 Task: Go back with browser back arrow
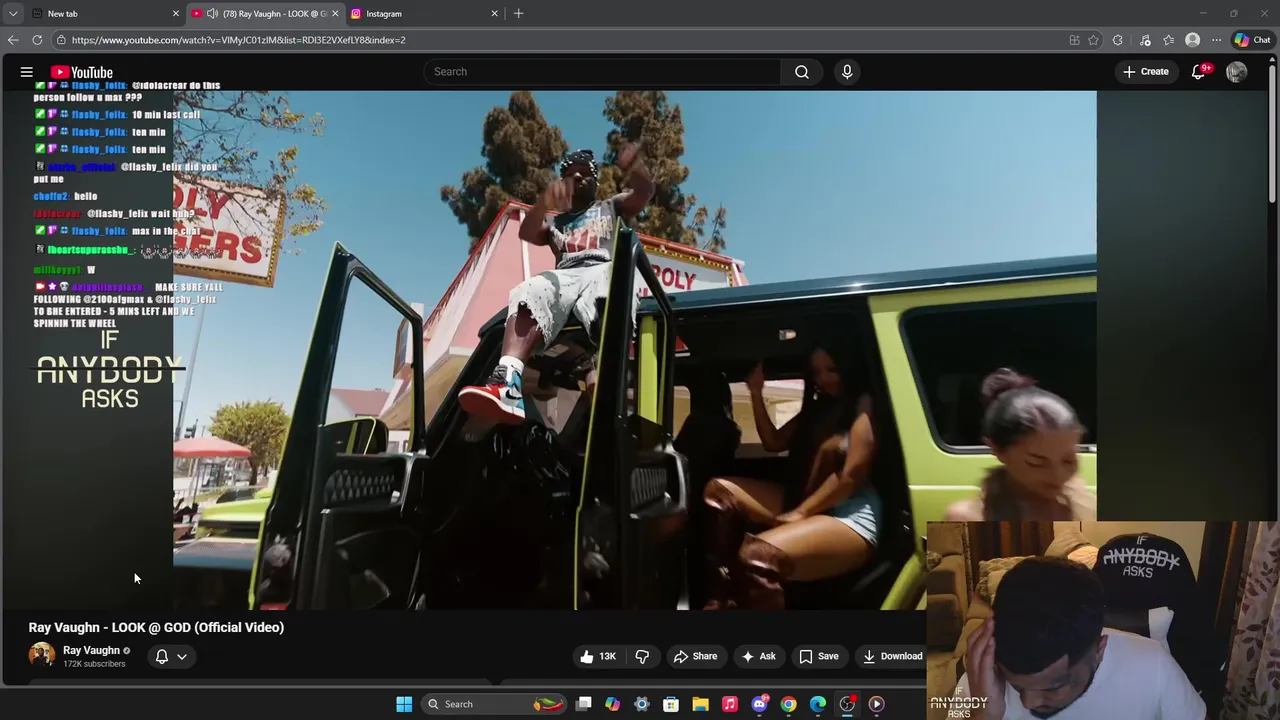coord(12,40)
